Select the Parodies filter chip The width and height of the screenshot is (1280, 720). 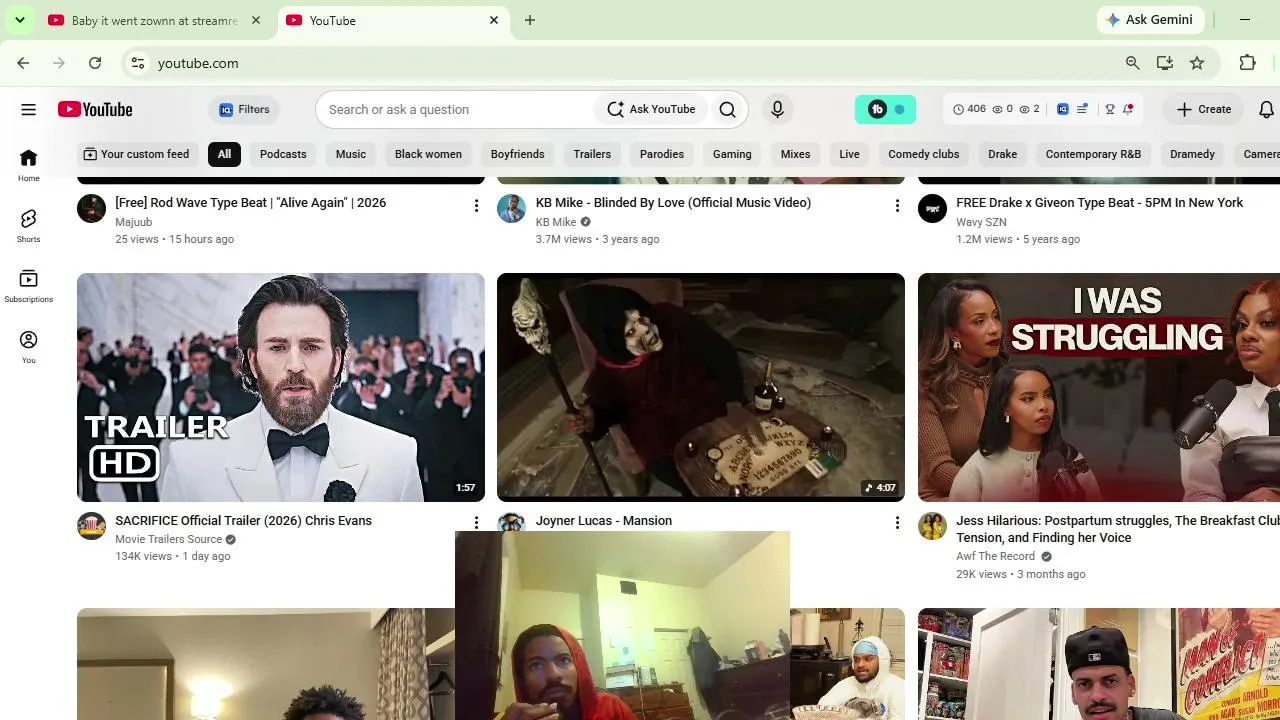pos(662,154)
